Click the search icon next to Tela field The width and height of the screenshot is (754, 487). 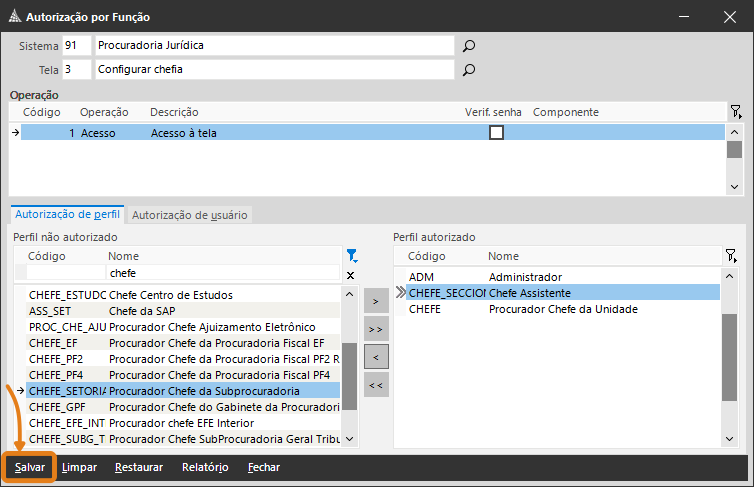[x=468, y=70]
